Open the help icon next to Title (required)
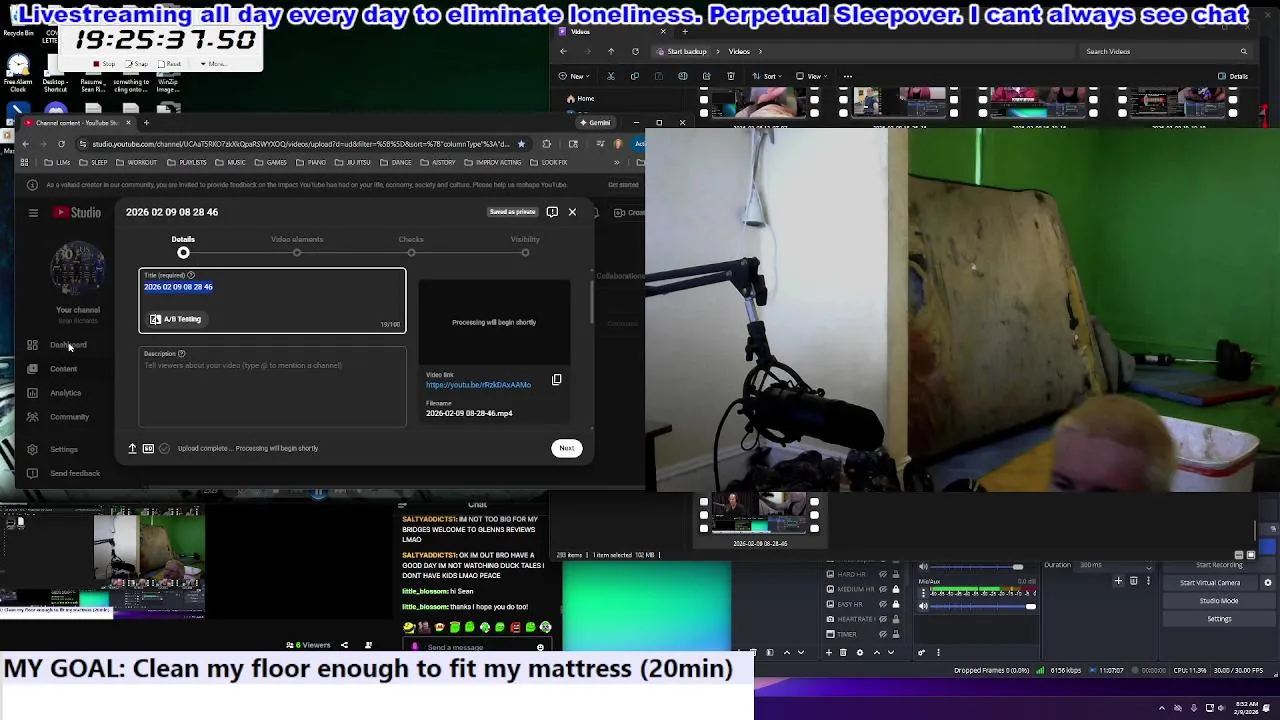Viewport: 1280px width, 720px height. [191, 275]
